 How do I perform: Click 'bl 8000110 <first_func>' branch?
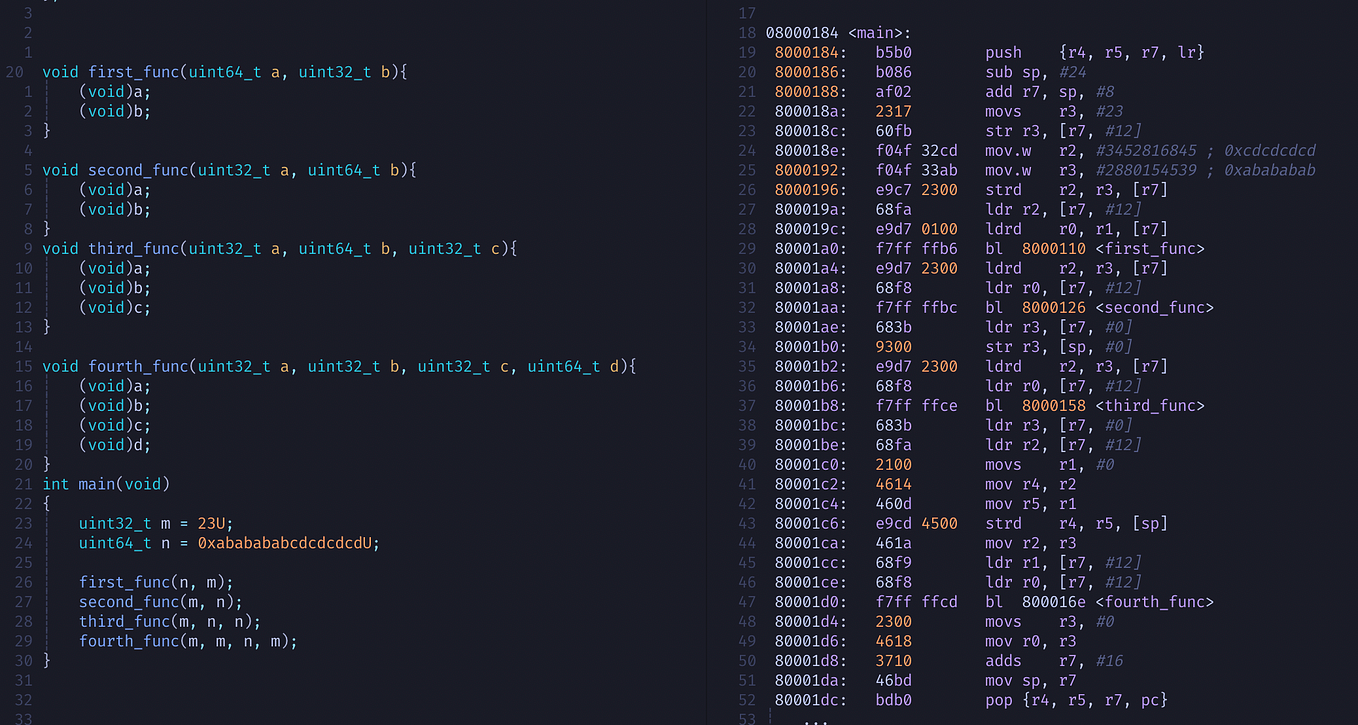pyautogui.click(x=1095, y=248)
